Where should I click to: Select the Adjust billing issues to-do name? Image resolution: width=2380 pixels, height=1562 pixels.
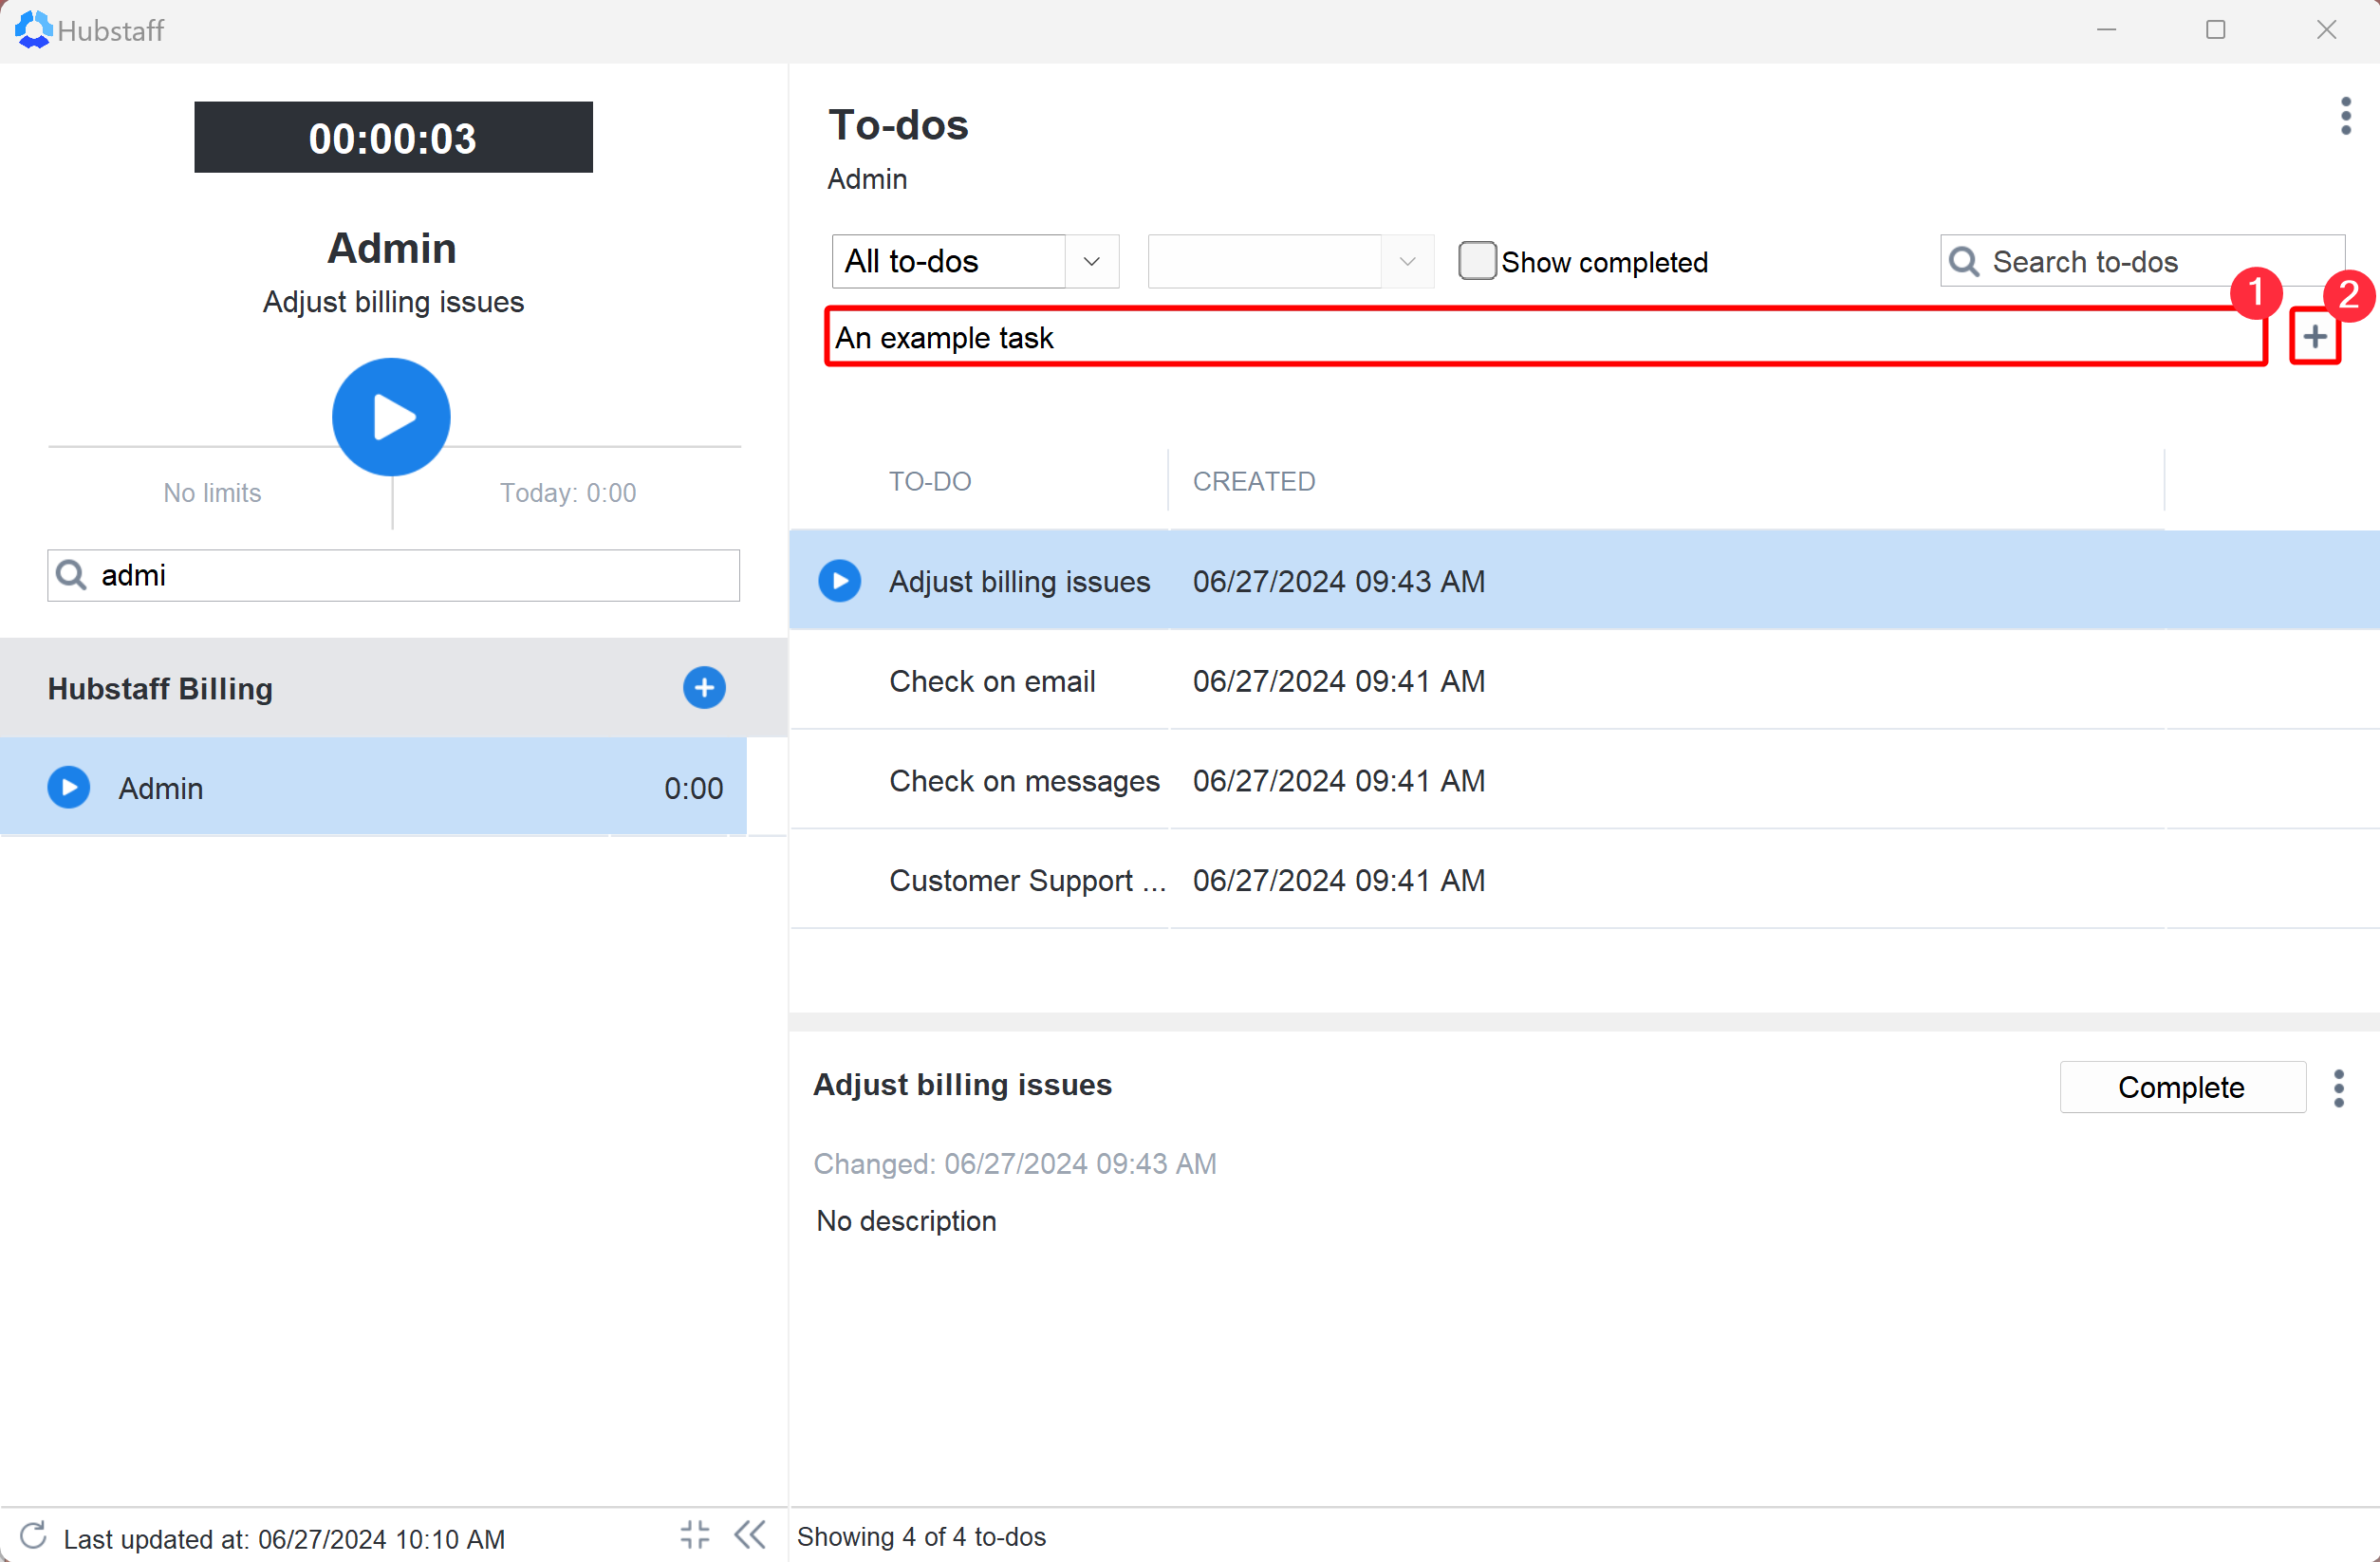1019,581
